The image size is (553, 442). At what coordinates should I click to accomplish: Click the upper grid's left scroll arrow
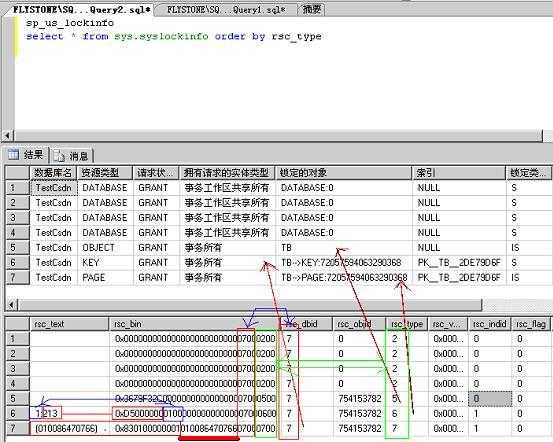coord(11,304)
